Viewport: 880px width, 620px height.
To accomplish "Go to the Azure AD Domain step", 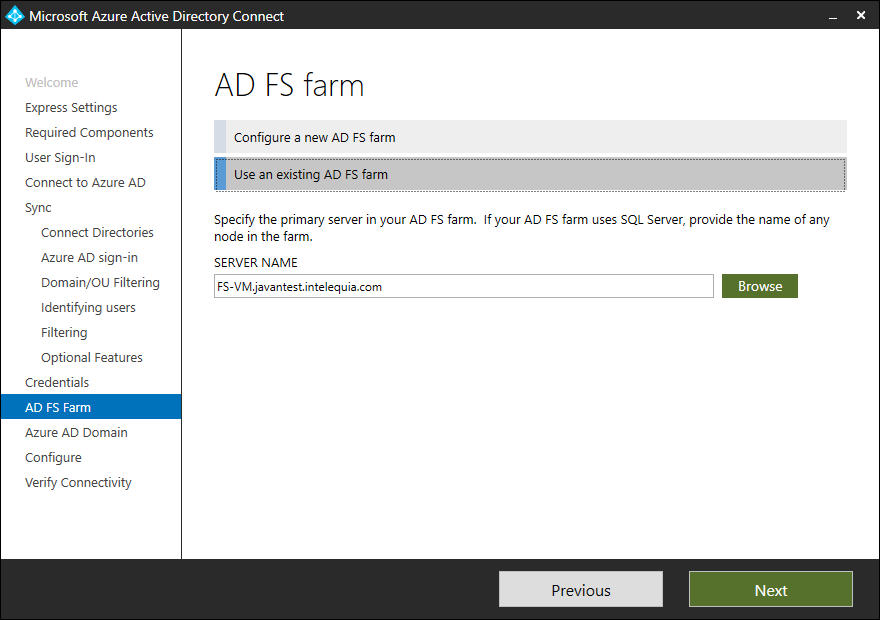I will coord(74,432).
